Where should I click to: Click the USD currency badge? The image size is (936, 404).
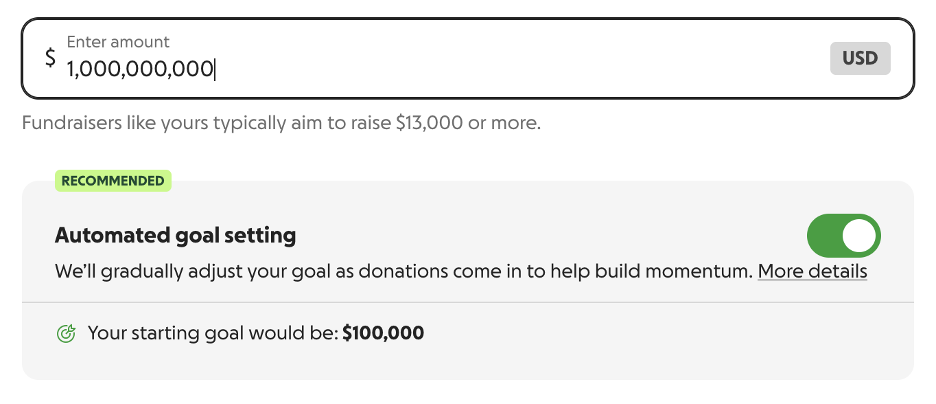(x=859, y=58)
